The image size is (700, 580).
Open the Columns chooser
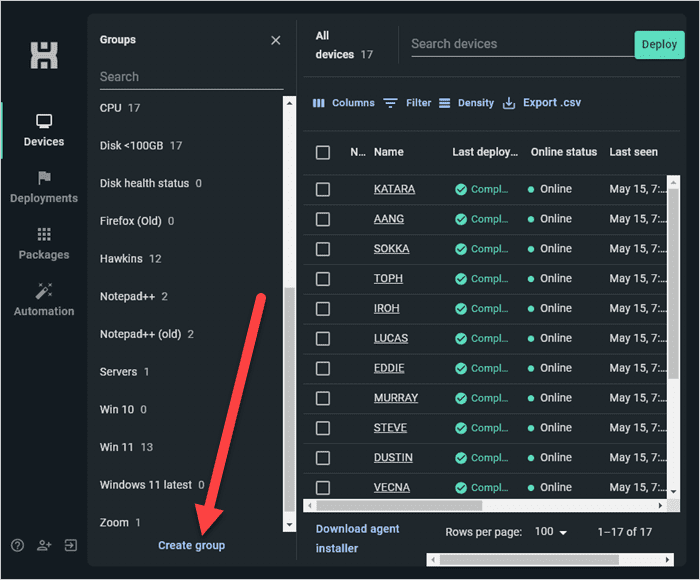(x=344, y=103)
